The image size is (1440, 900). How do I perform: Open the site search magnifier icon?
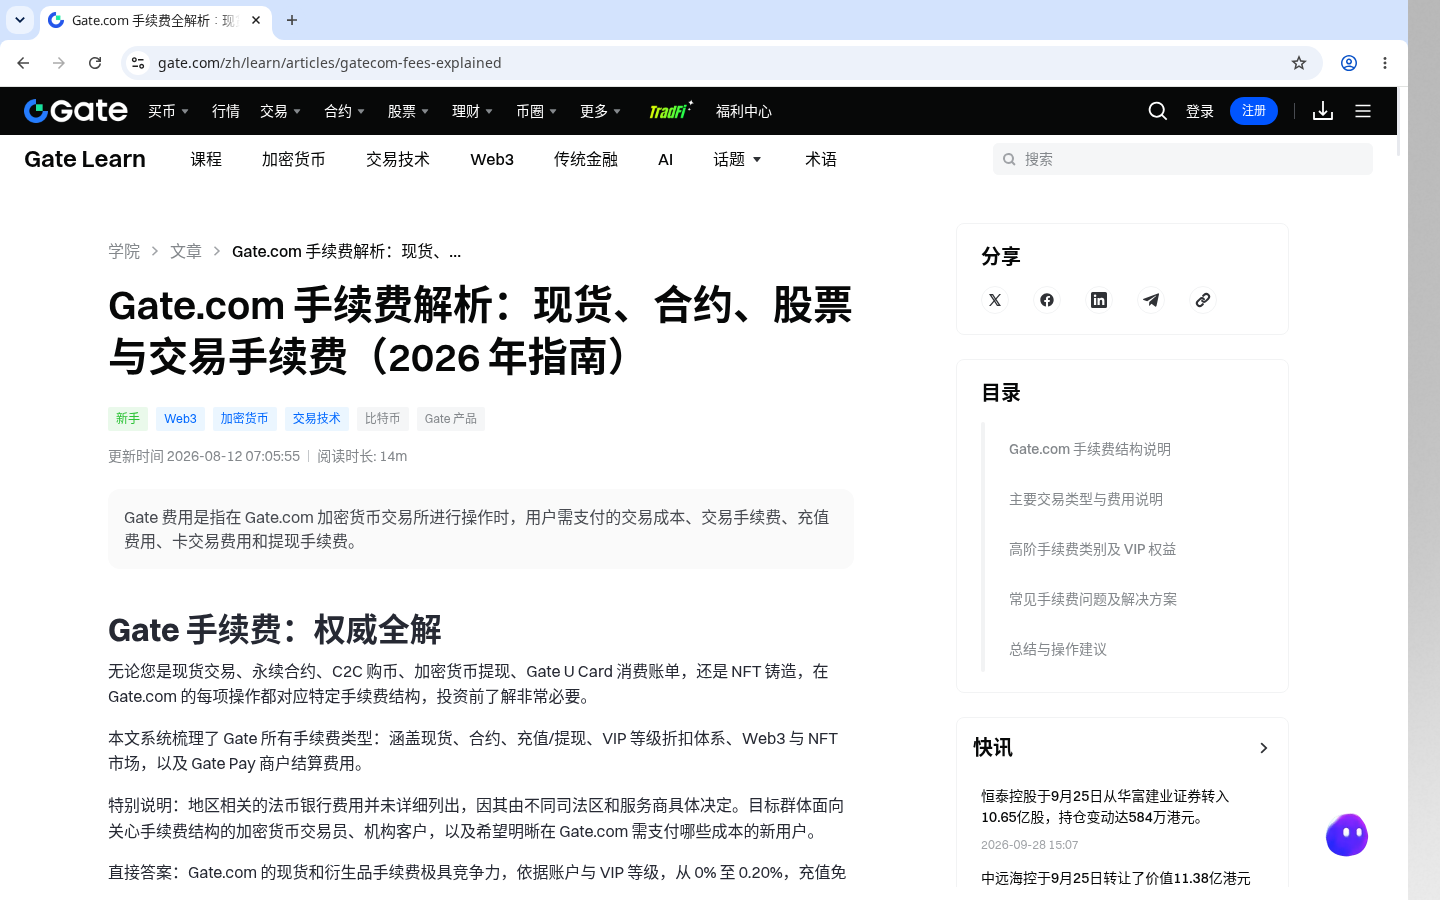1158,111
